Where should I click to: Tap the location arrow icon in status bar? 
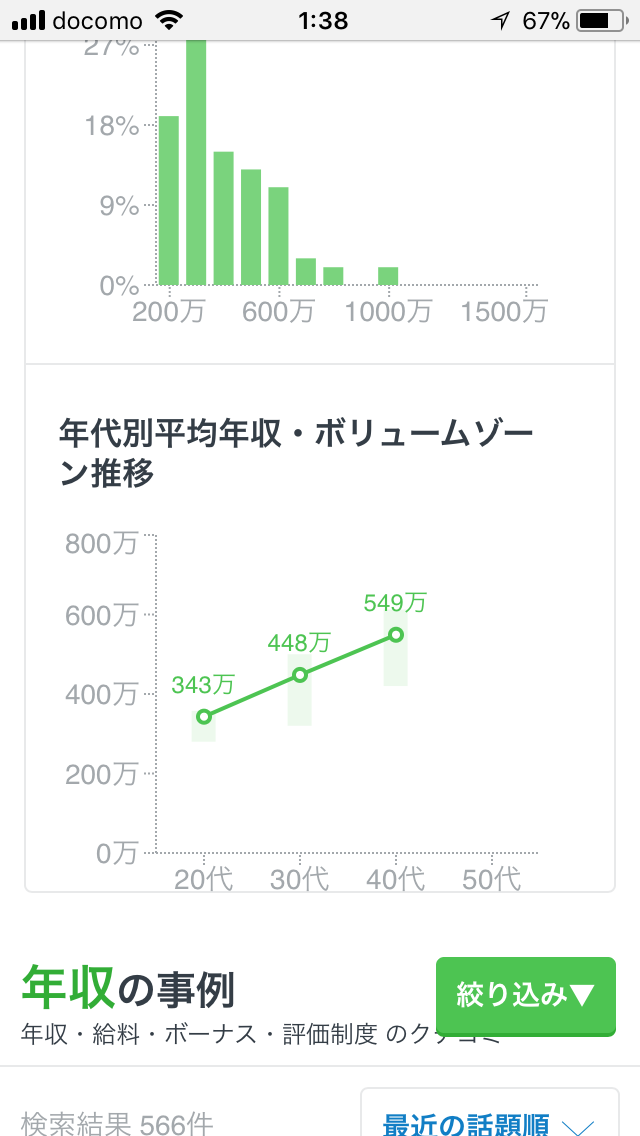click(500, 21)
